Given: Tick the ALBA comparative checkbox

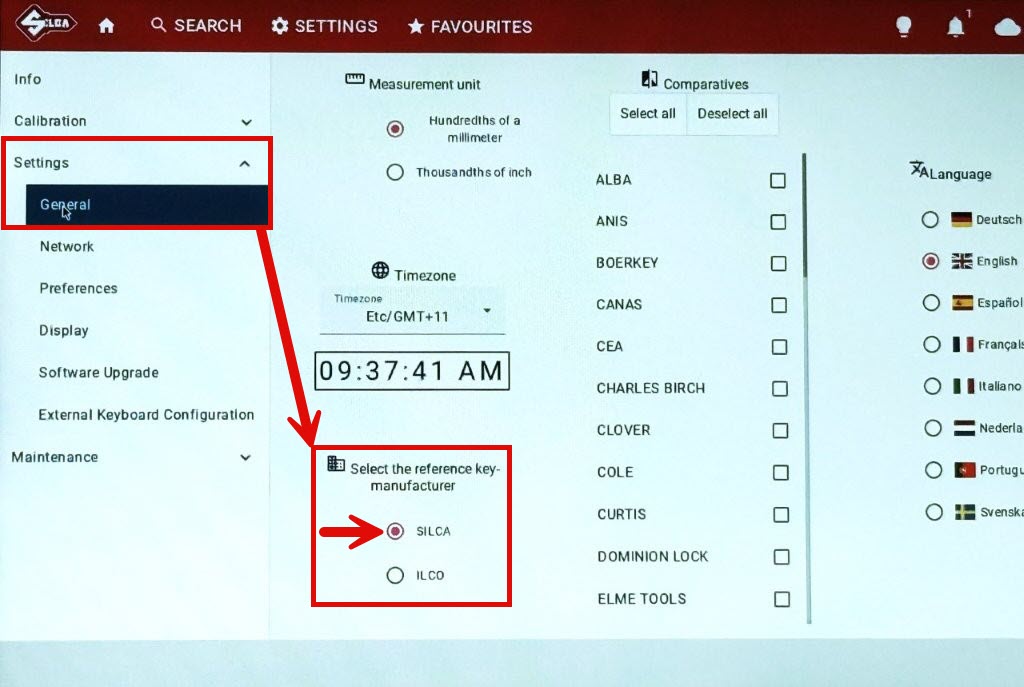Looking at the screenshot, I should coord(778,181).
